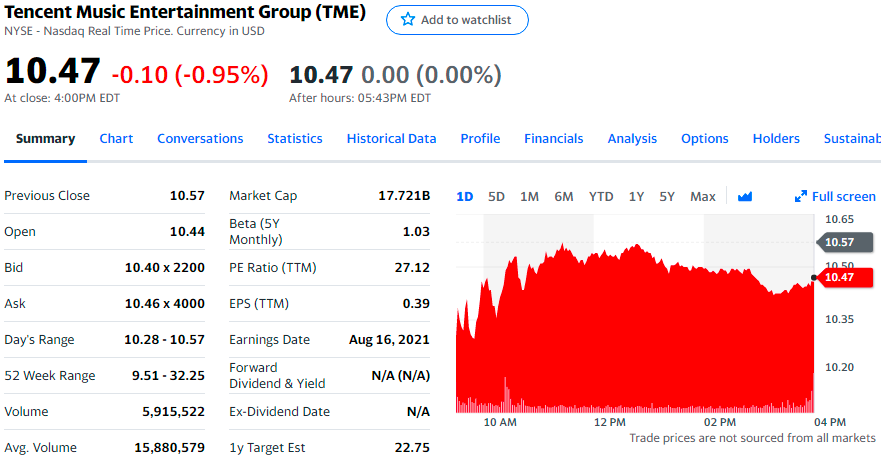Click the PE Ratio value 27.12
Screen dimensions: 881x458
tap(412, 267)
